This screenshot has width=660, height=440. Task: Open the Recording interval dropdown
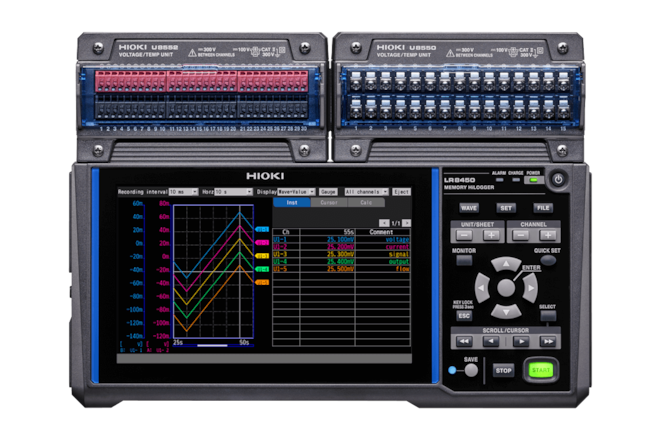pos(183,190)
